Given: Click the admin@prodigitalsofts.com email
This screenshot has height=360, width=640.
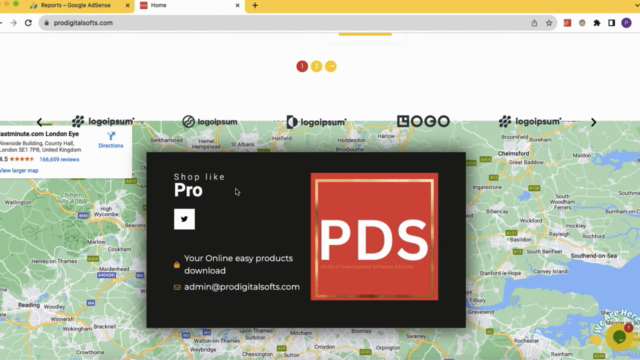Looking at the screenshot, I should (x=242, y=287).
